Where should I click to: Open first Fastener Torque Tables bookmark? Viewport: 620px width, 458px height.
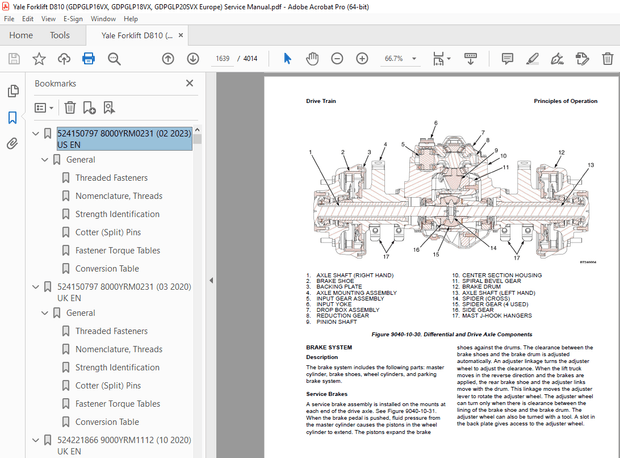tap(118, 250)
